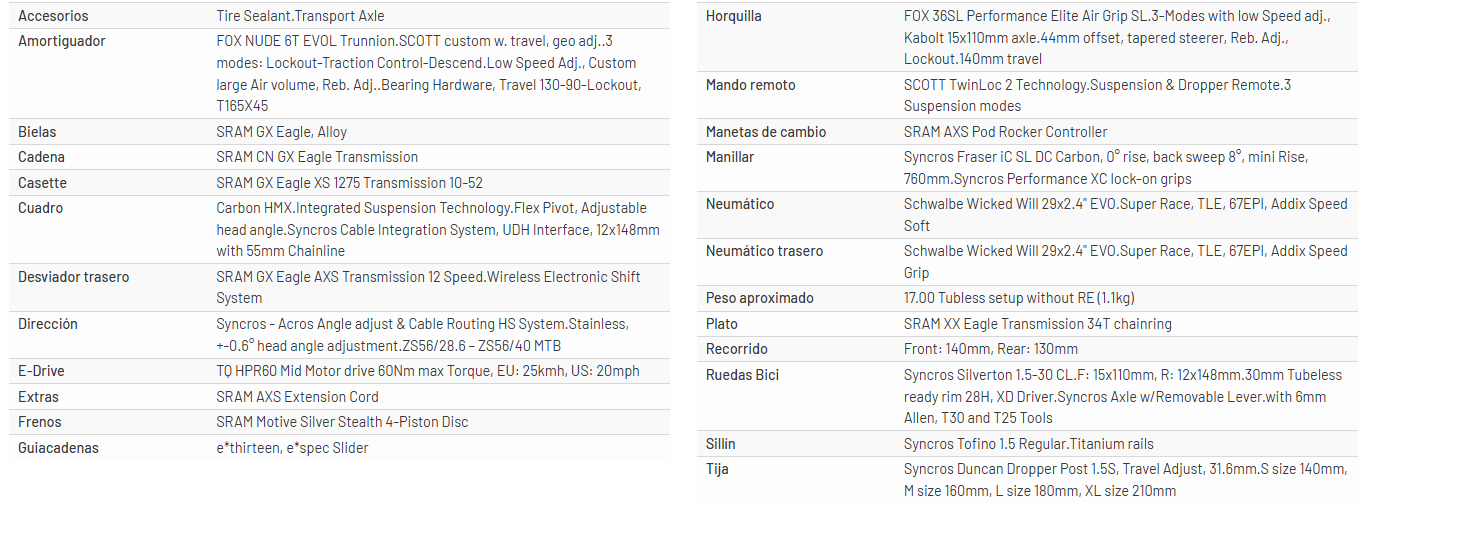Select the "Tija" row label
1462x538 pixels.
point(717,469)
